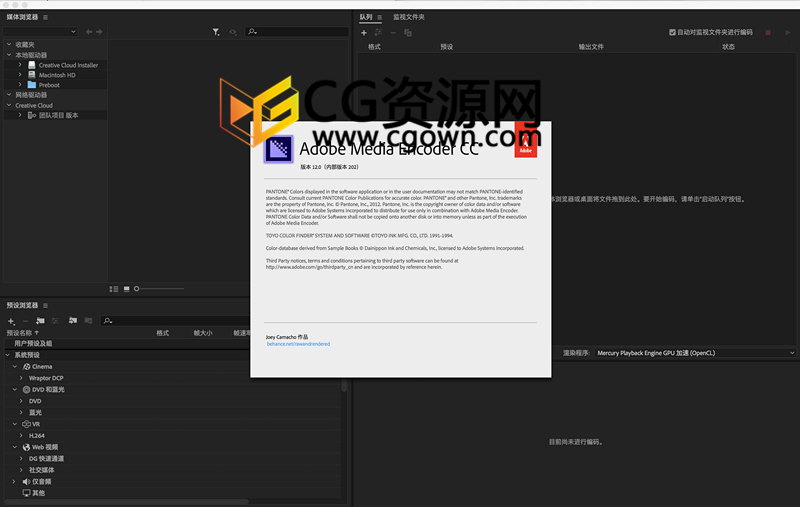Collapse the DVD 和蓝光 group
Image resolution: width=800 pixels, height=507 pixels.
point(15,390)
